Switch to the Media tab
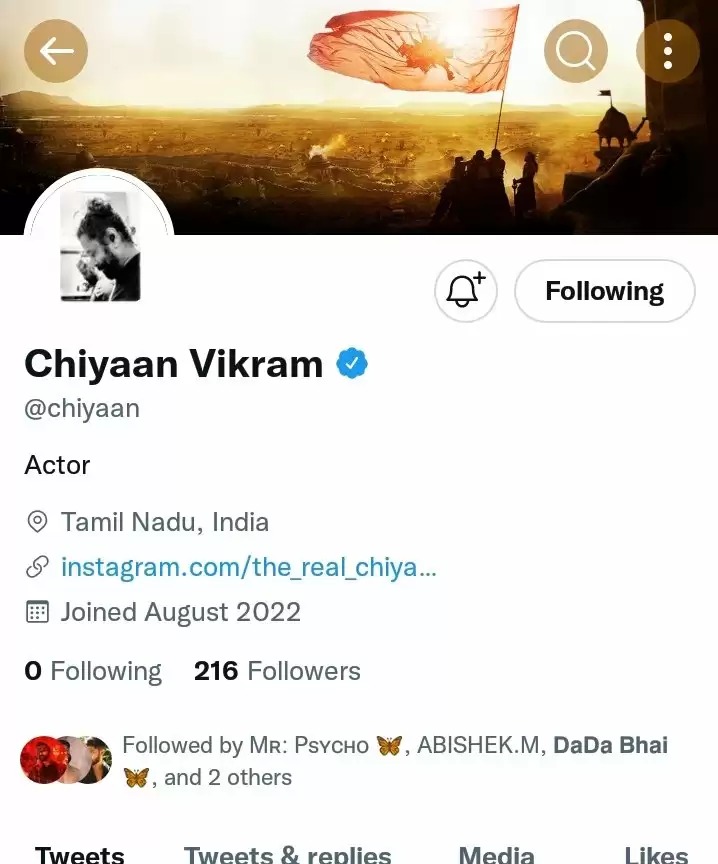This screenshot has width=718, height=864. coord(496,853)
